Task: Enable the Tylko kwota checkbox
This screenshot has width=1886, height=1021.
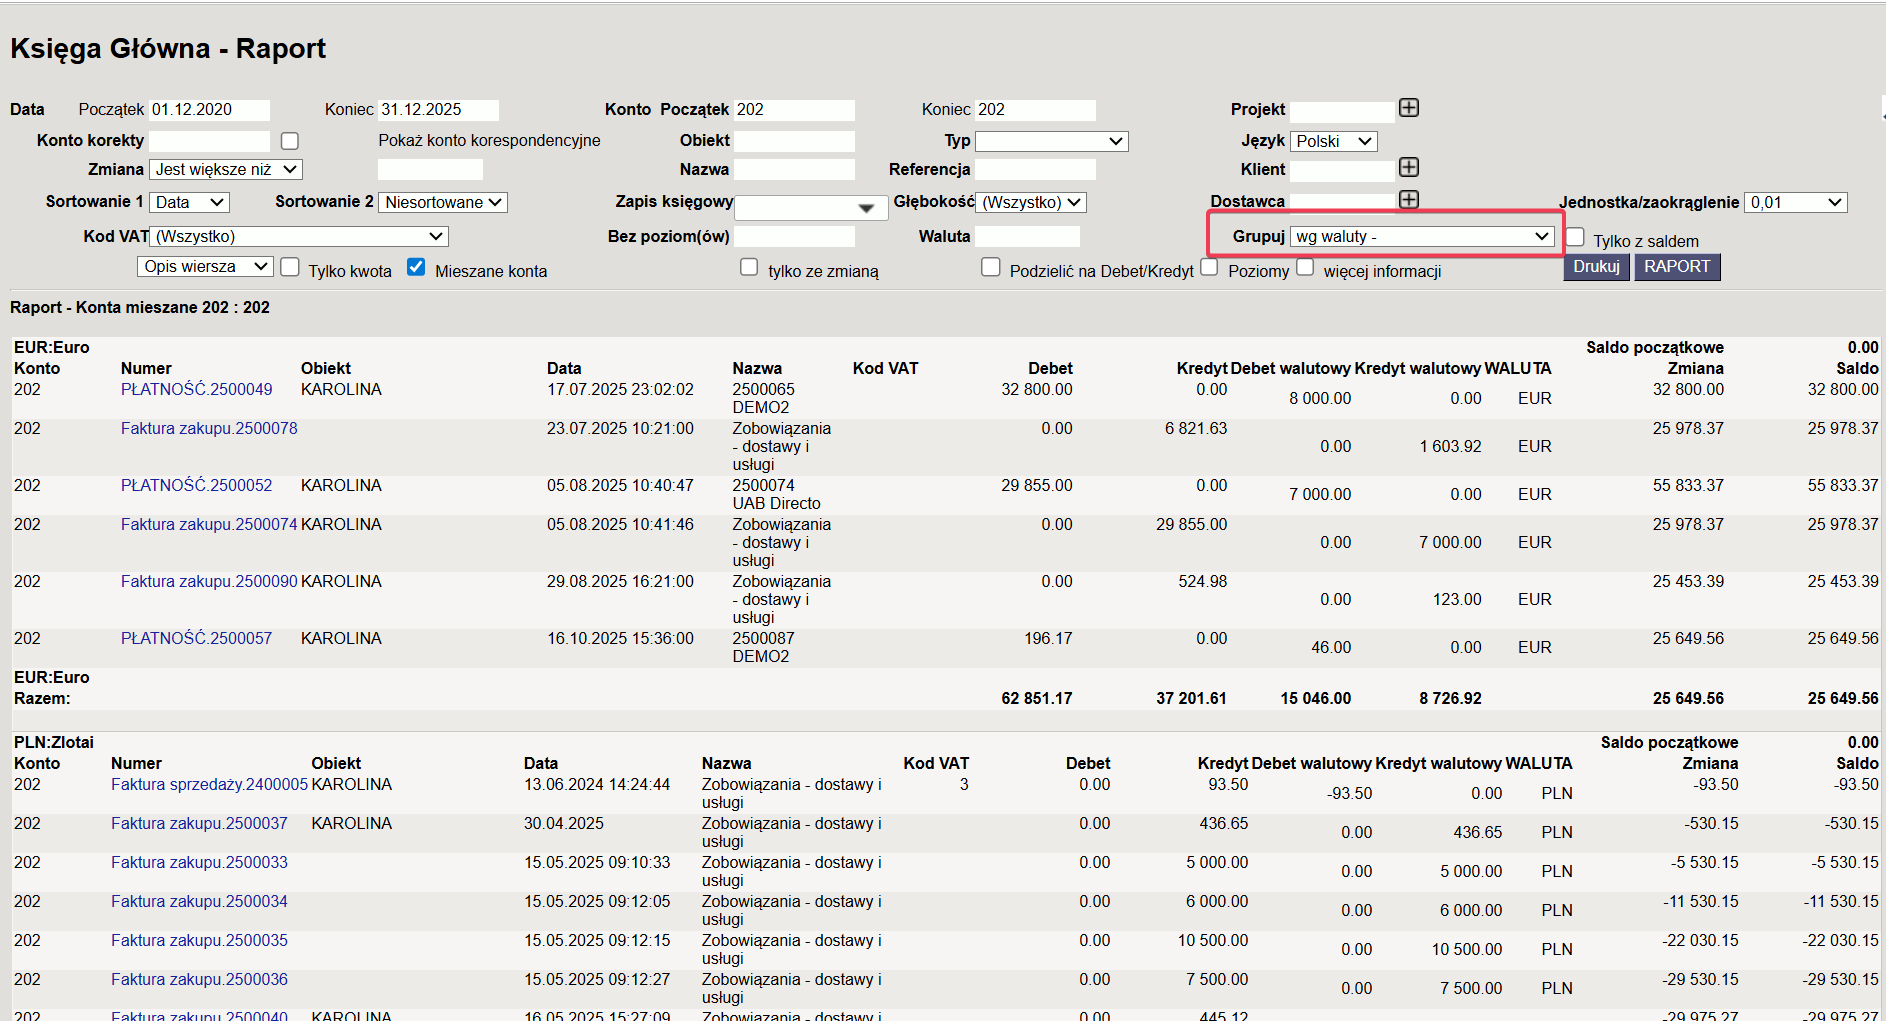Action: tap(290, 267)
